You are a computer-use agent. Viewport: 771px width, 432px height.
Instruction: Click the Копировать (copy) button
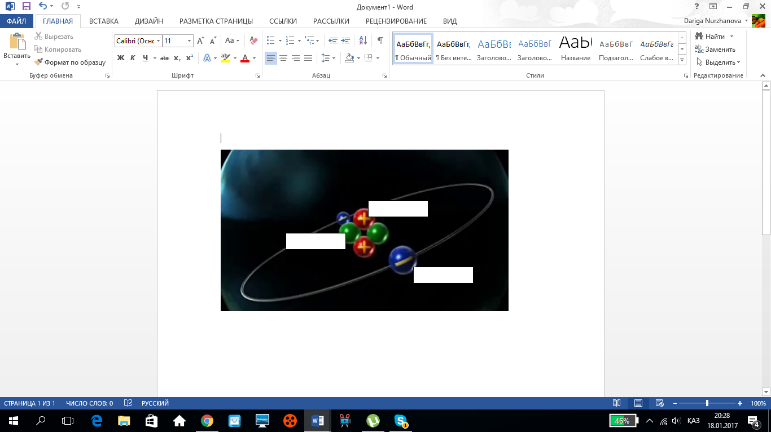(58, 49)
